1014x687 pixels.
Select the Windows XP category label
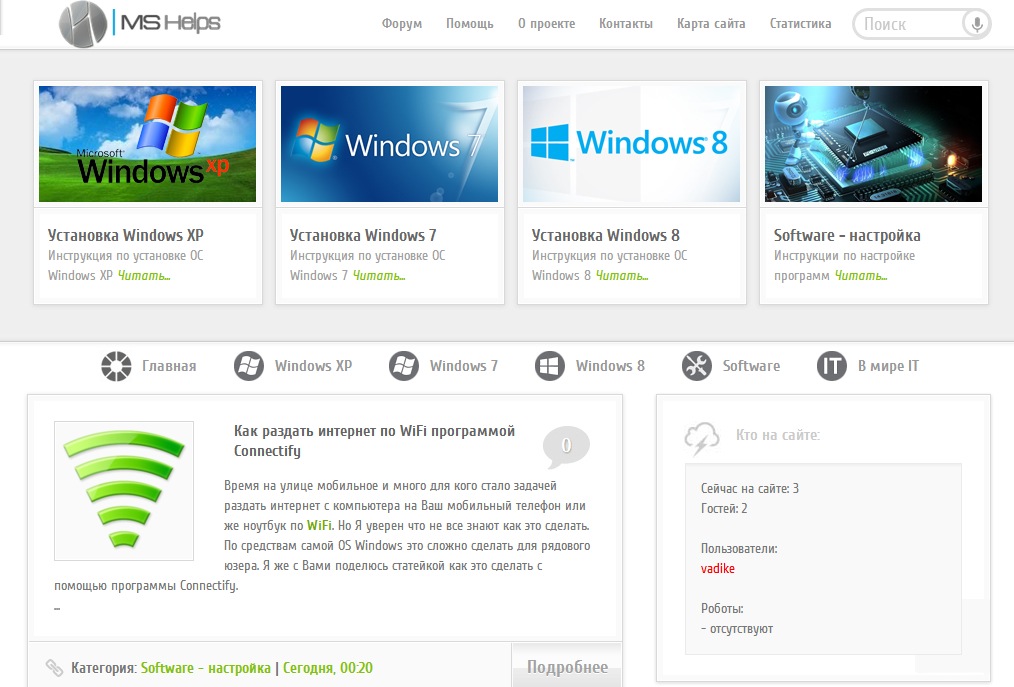point(314,366)
